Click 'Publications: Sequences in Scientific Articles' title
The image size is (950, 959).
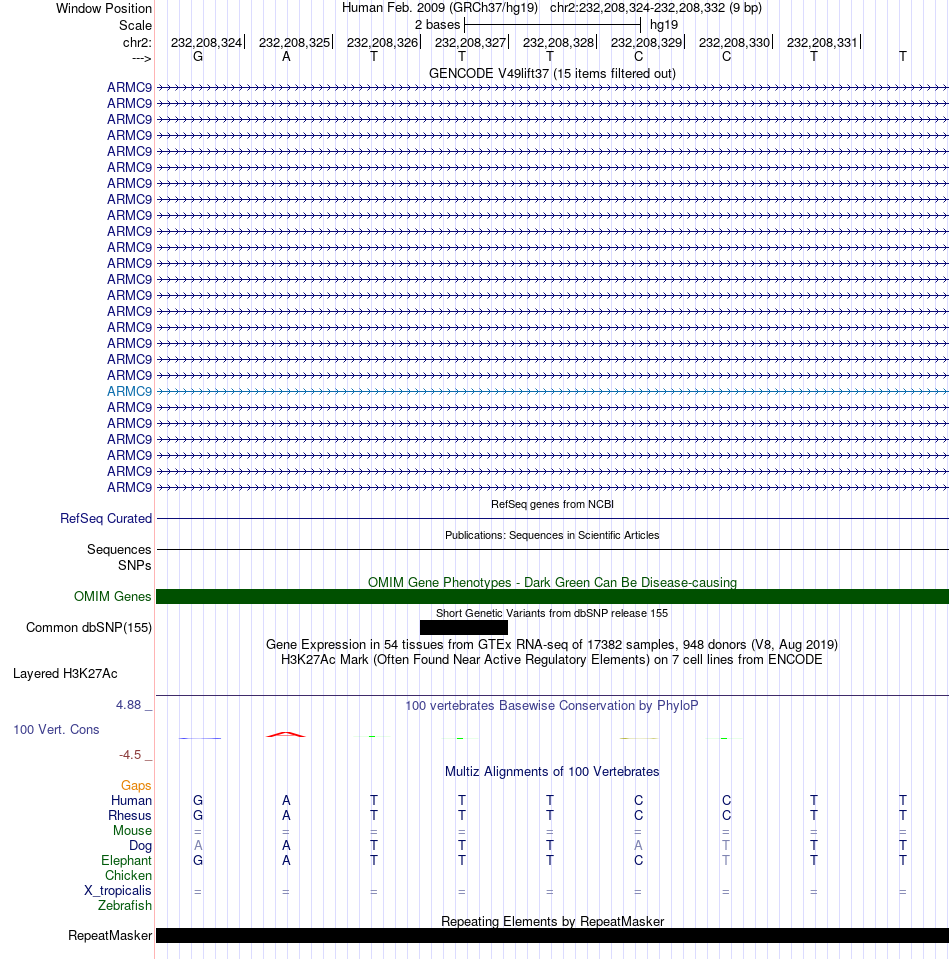click(552, 535)
